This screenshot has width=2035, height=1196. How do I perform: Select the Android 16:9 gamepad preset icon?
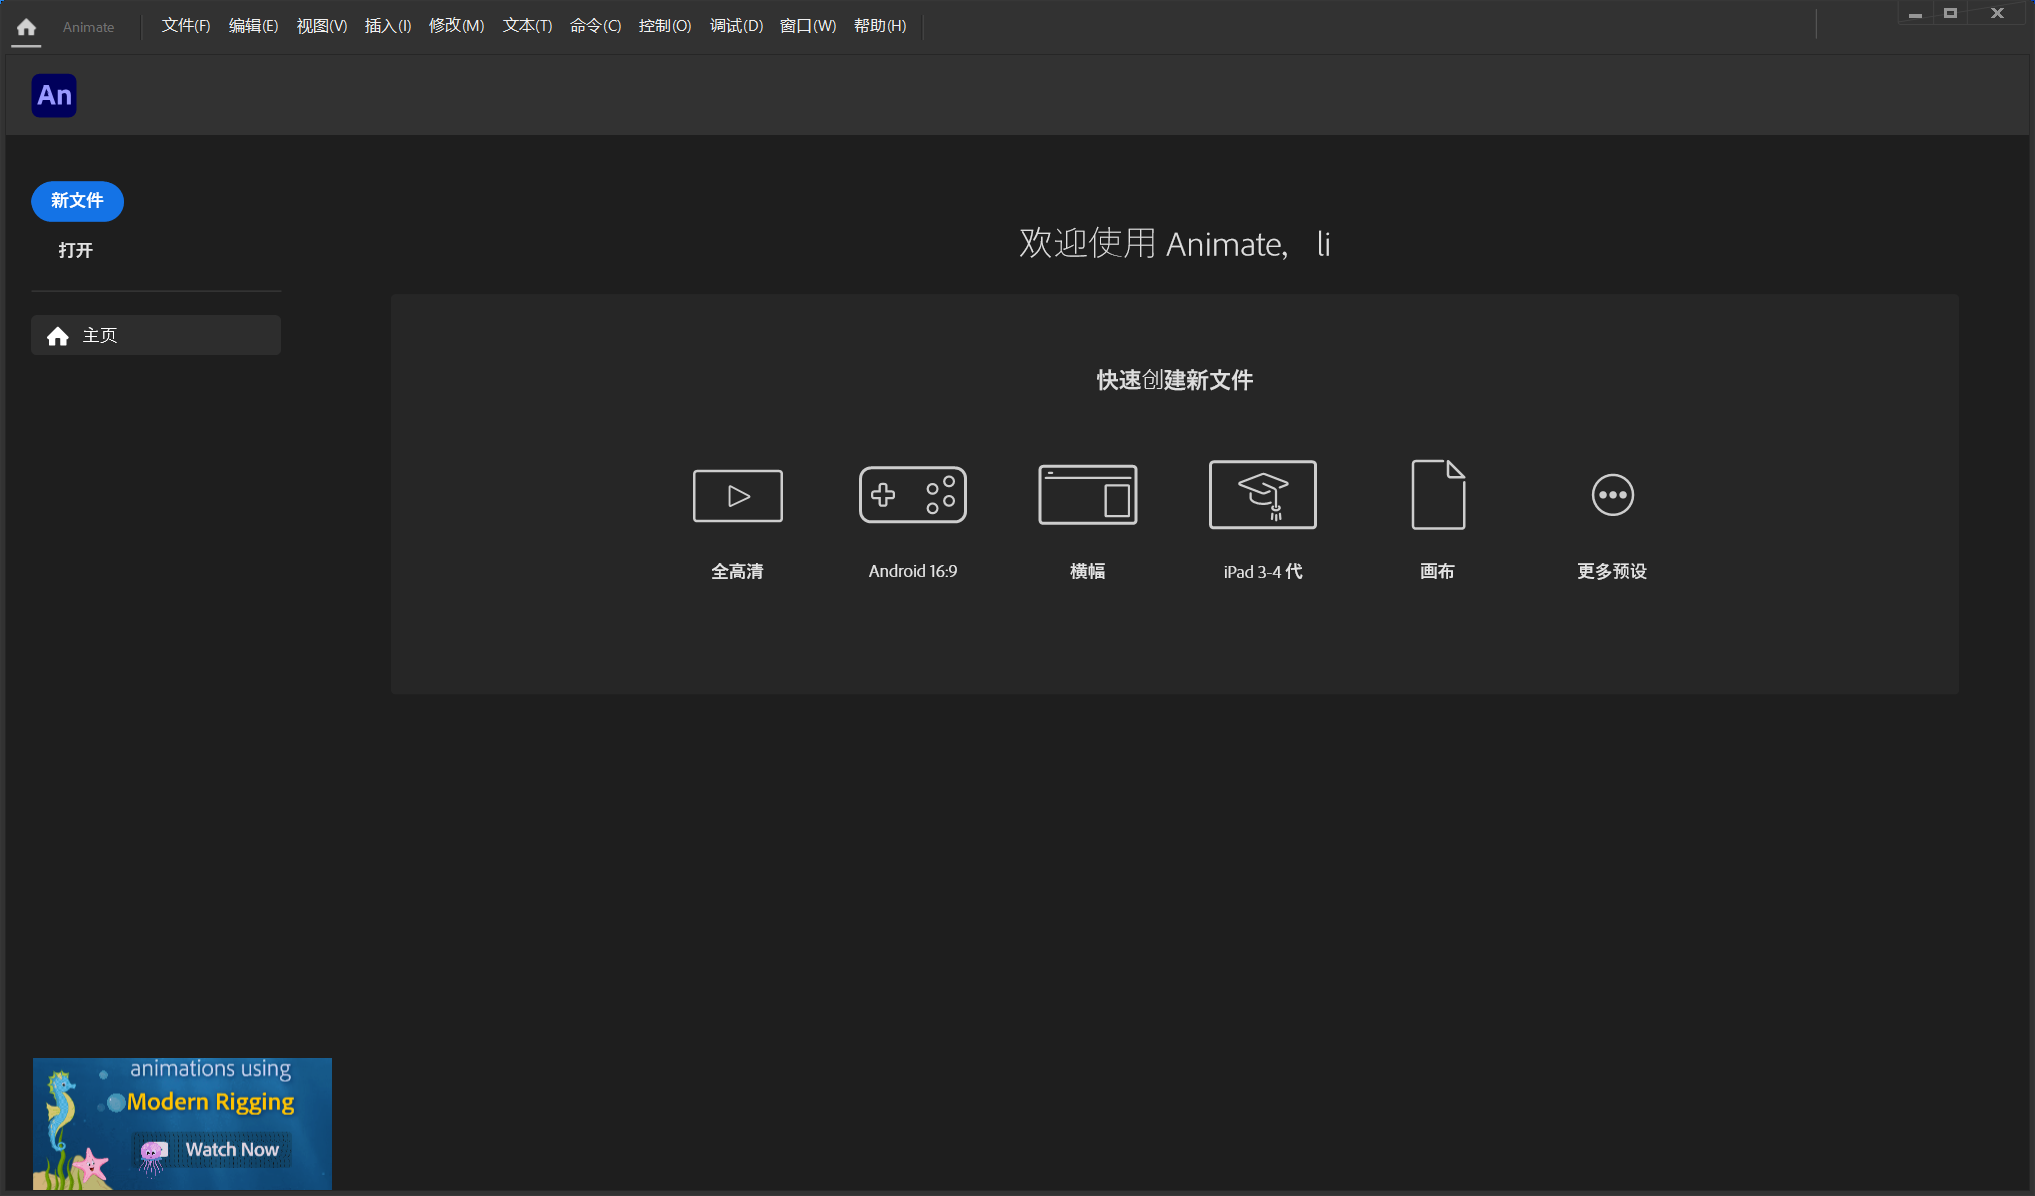[x=913, y=494]
